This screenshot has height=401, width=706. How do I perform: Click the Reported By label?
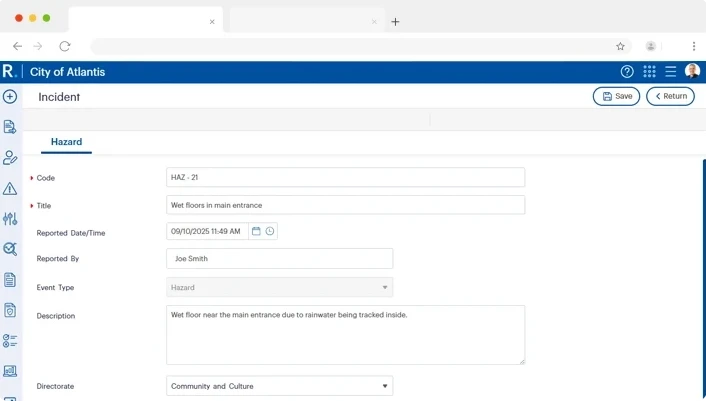(x=58, y=259)
